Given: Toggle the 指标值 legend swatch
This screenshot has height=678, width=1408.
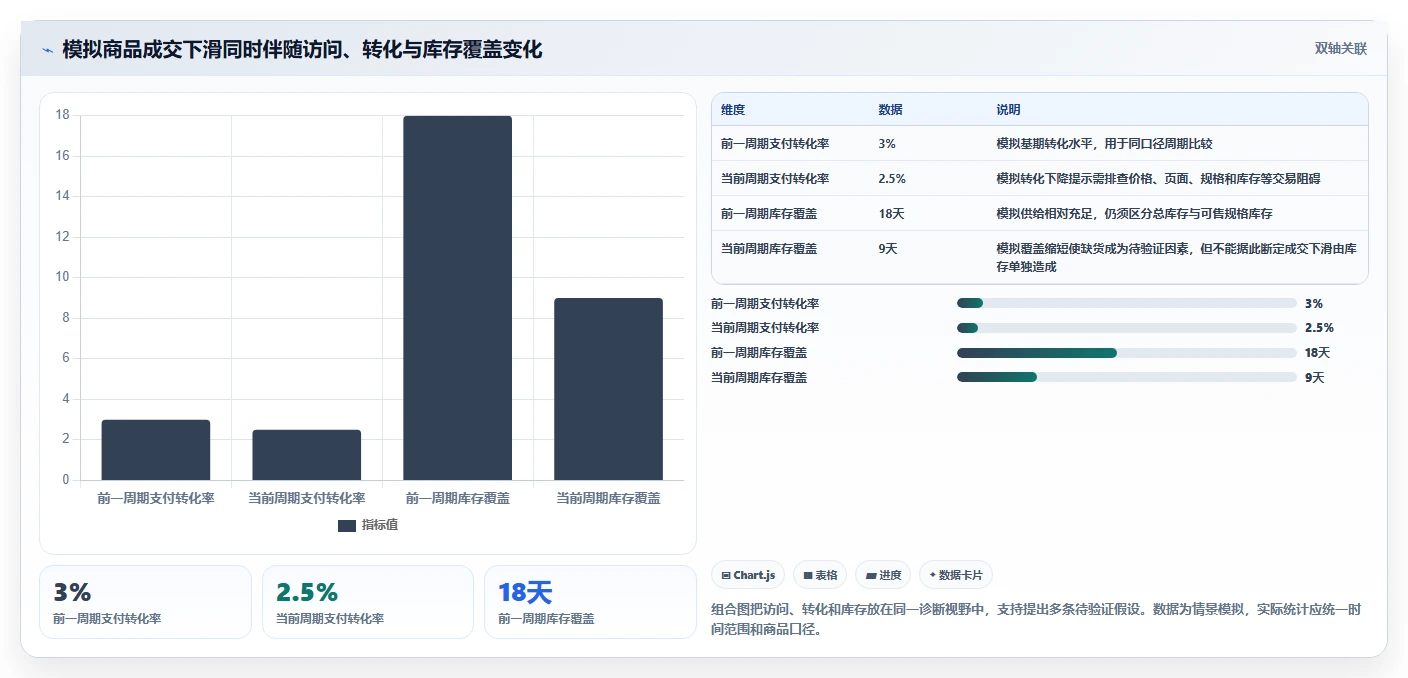Looking at the screenshot, I should (x=346, y=525).
